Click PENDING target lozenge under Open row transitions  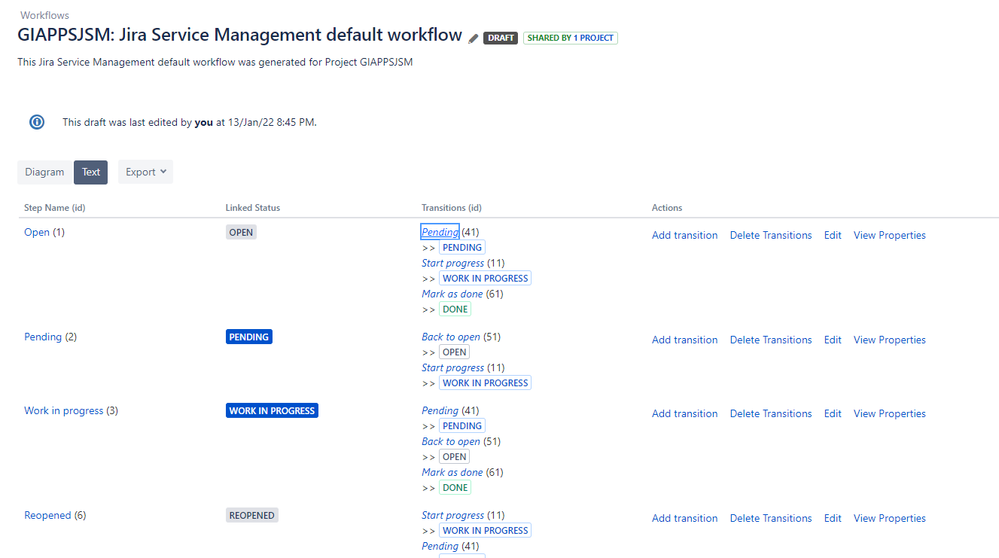462,248
